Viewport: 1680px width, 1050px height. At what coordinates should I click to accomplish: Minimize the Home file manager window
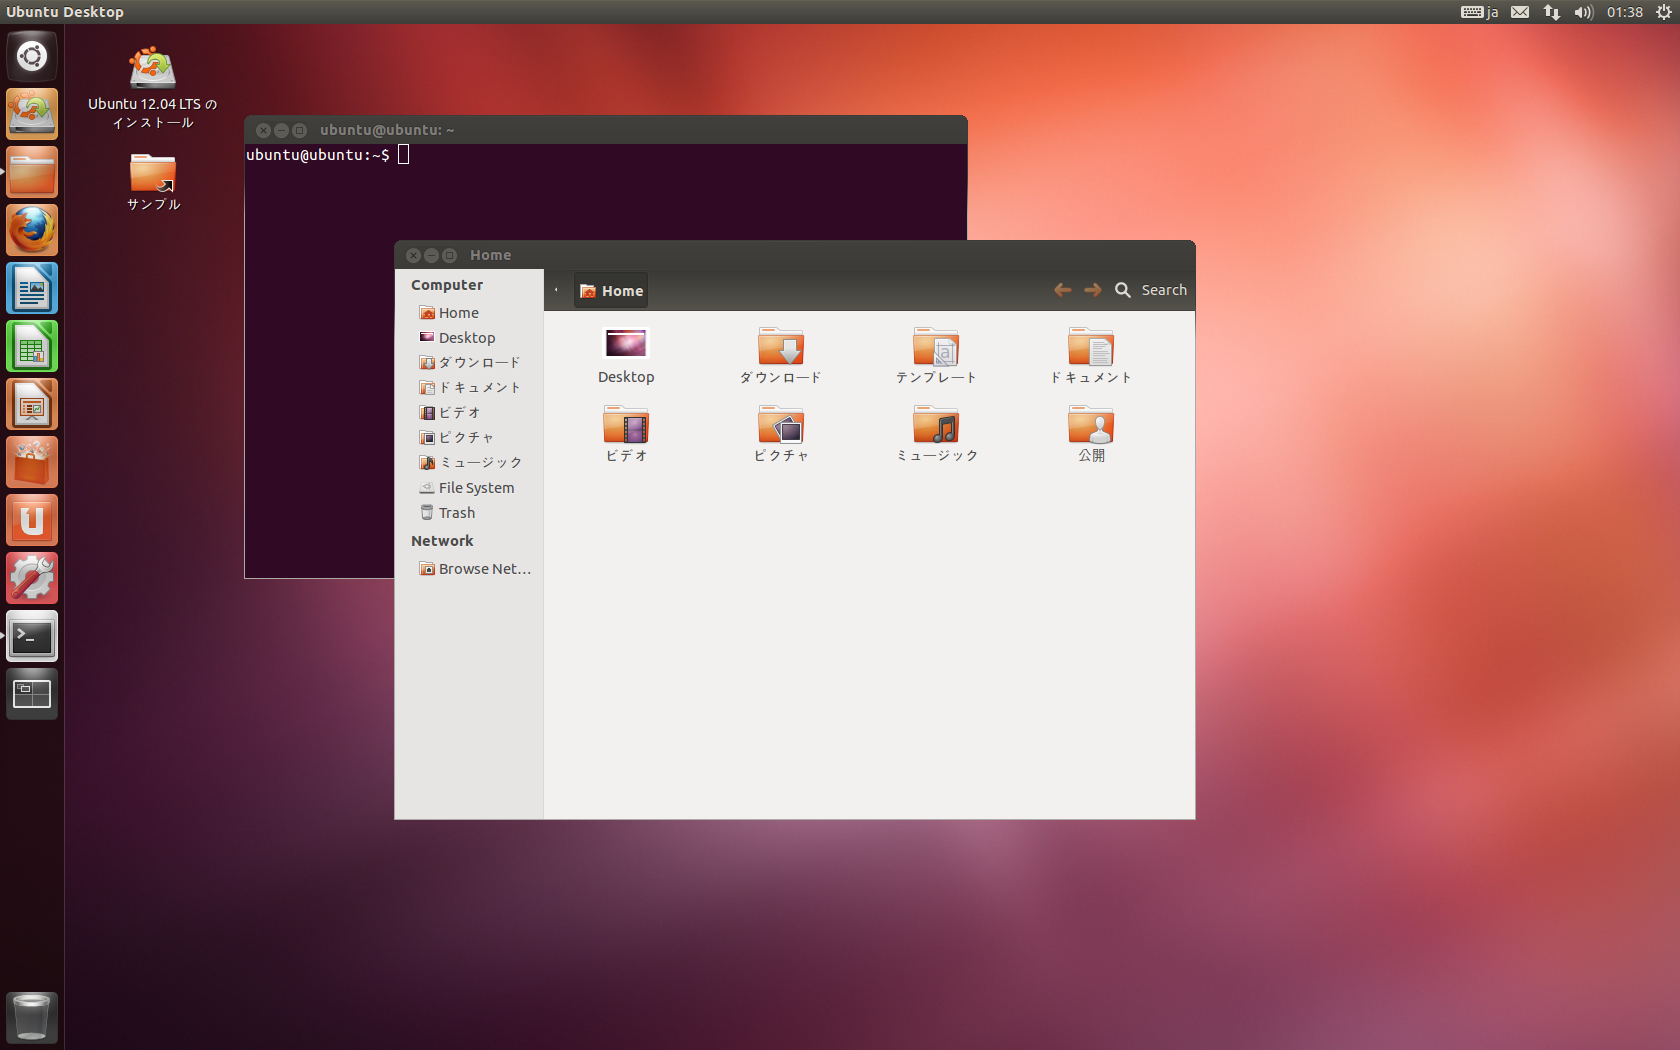point(431,256)
